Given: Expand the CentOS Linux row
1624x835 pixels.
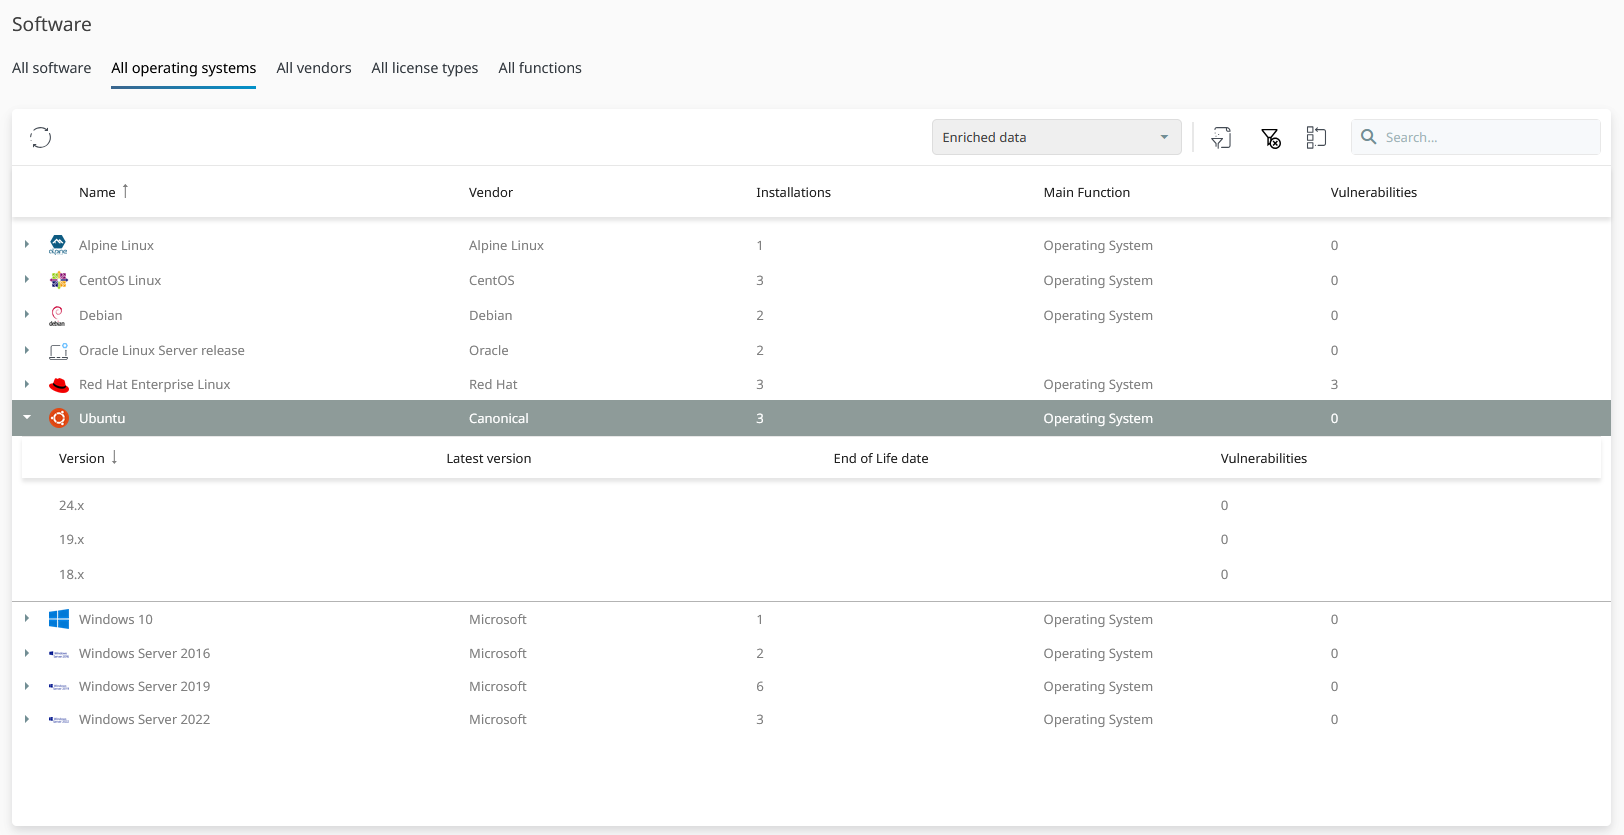Looking at the screenshot, I should coord(27,280).
